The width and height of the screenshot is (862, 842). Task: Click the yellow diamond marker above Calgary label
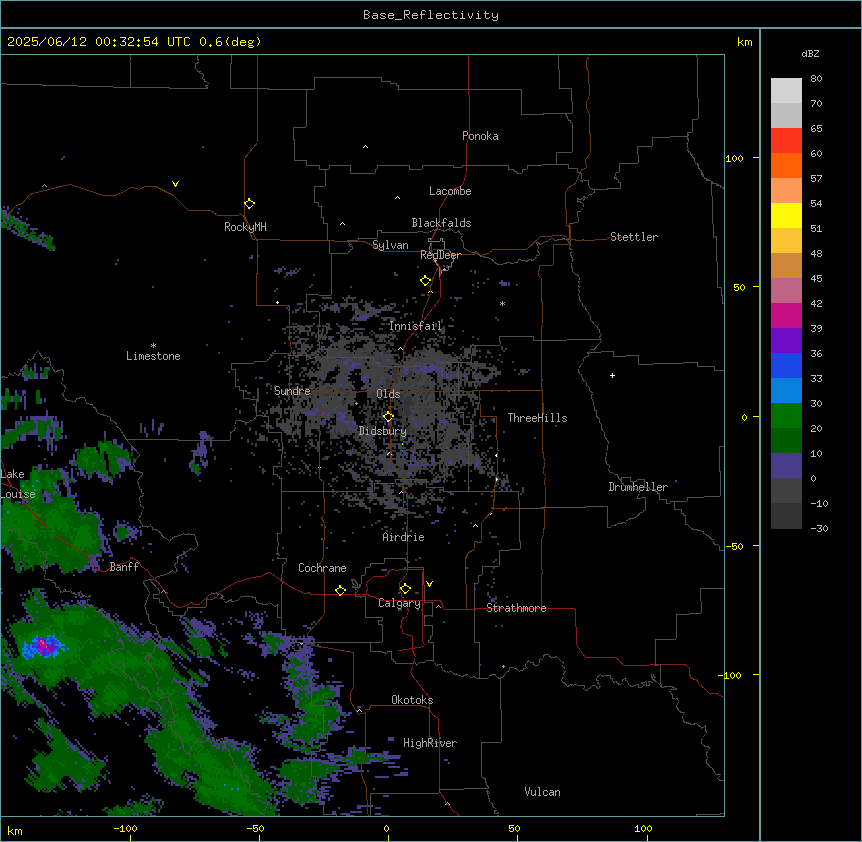[x=405, y=589]
